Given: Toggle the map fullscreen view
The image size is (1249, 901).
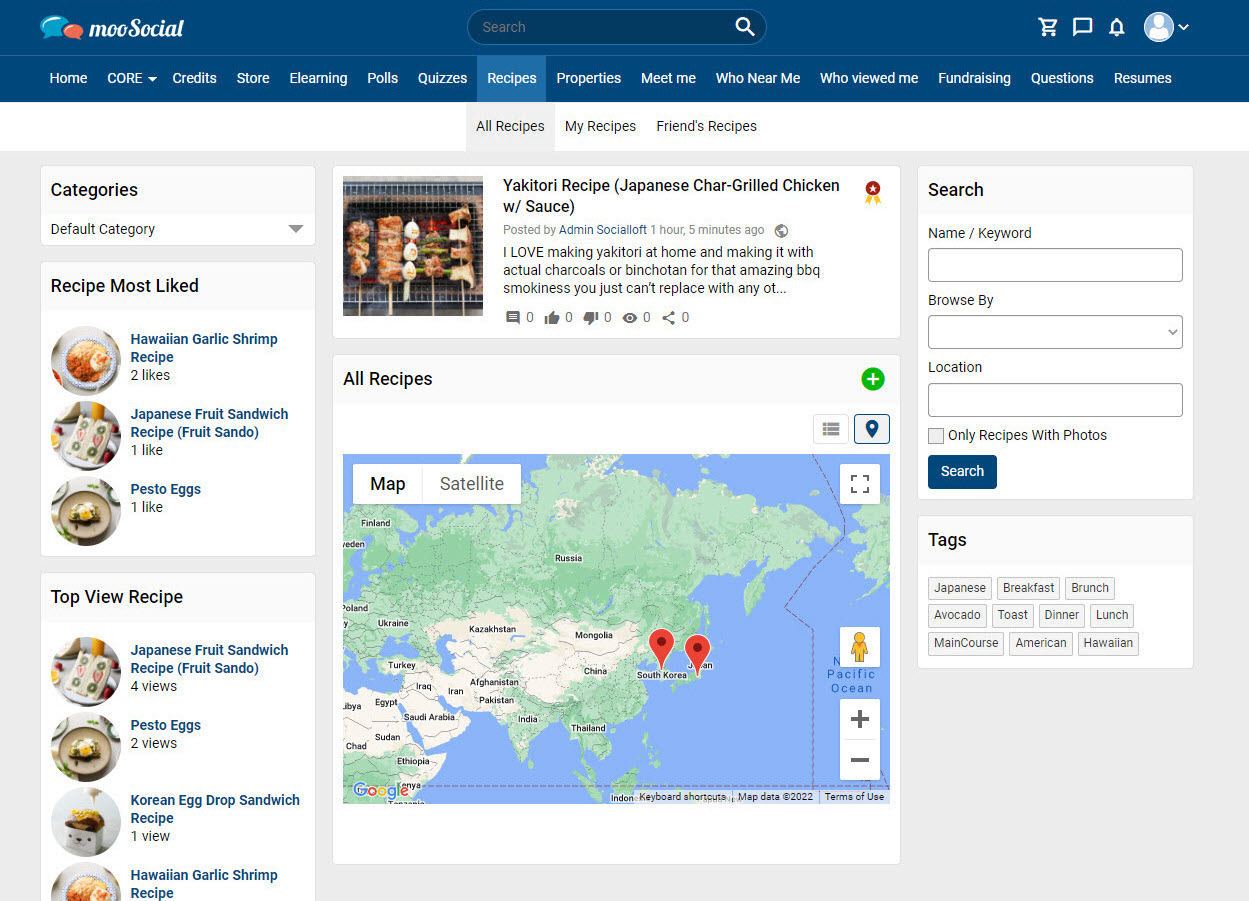Looking at the screenshot, I should tap(860, 484).
